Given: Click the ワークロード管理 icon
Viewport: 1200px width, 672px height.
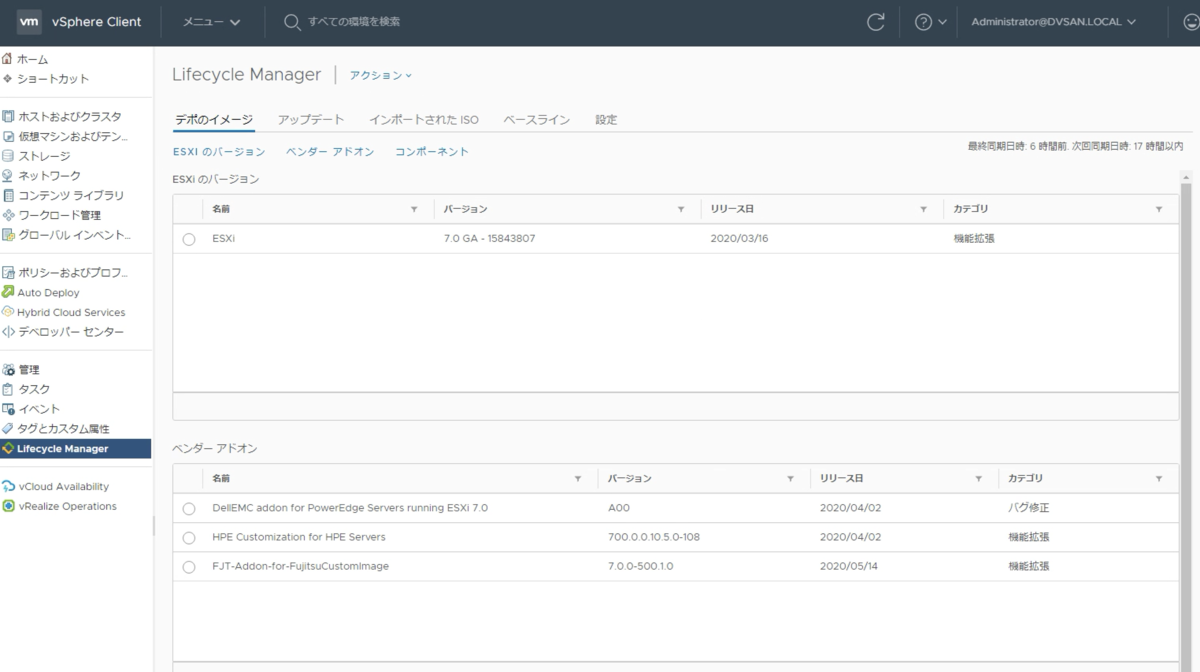Looking at the screenshot, I should pyautogui.click(x=8, y=215).
